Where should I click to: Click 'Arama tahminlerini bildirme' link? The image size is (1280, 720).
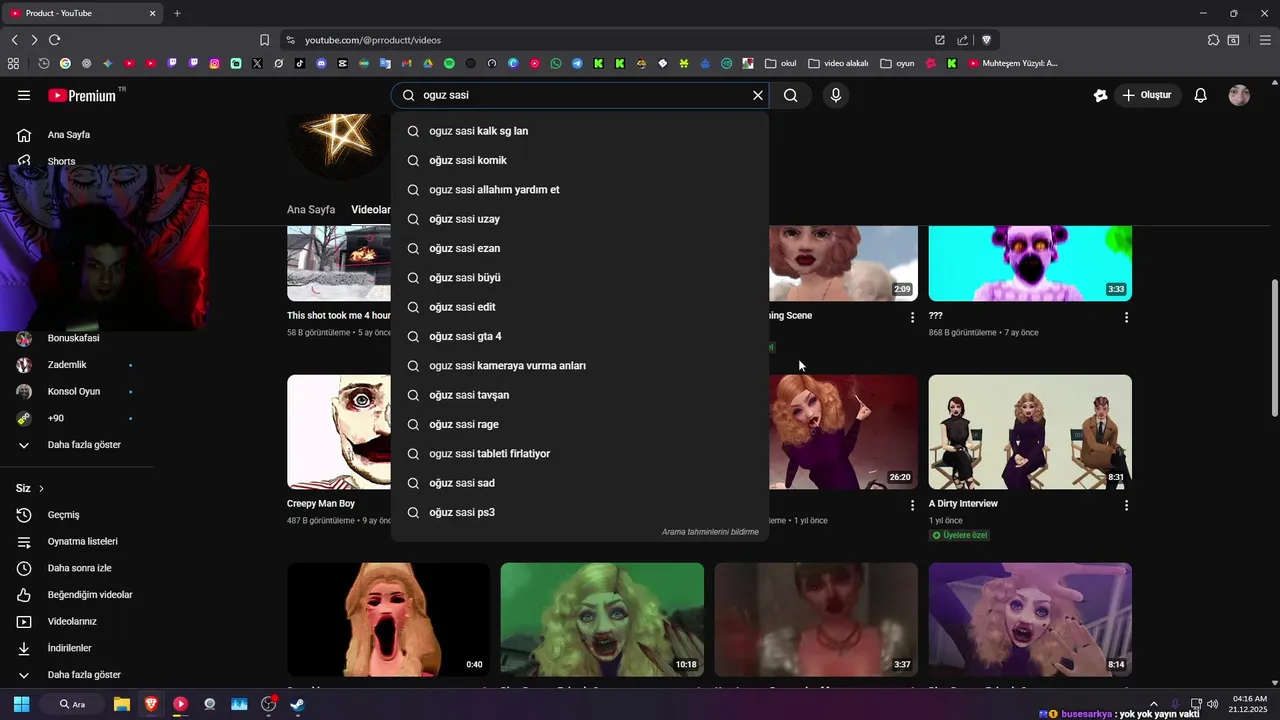coord(710,532)
